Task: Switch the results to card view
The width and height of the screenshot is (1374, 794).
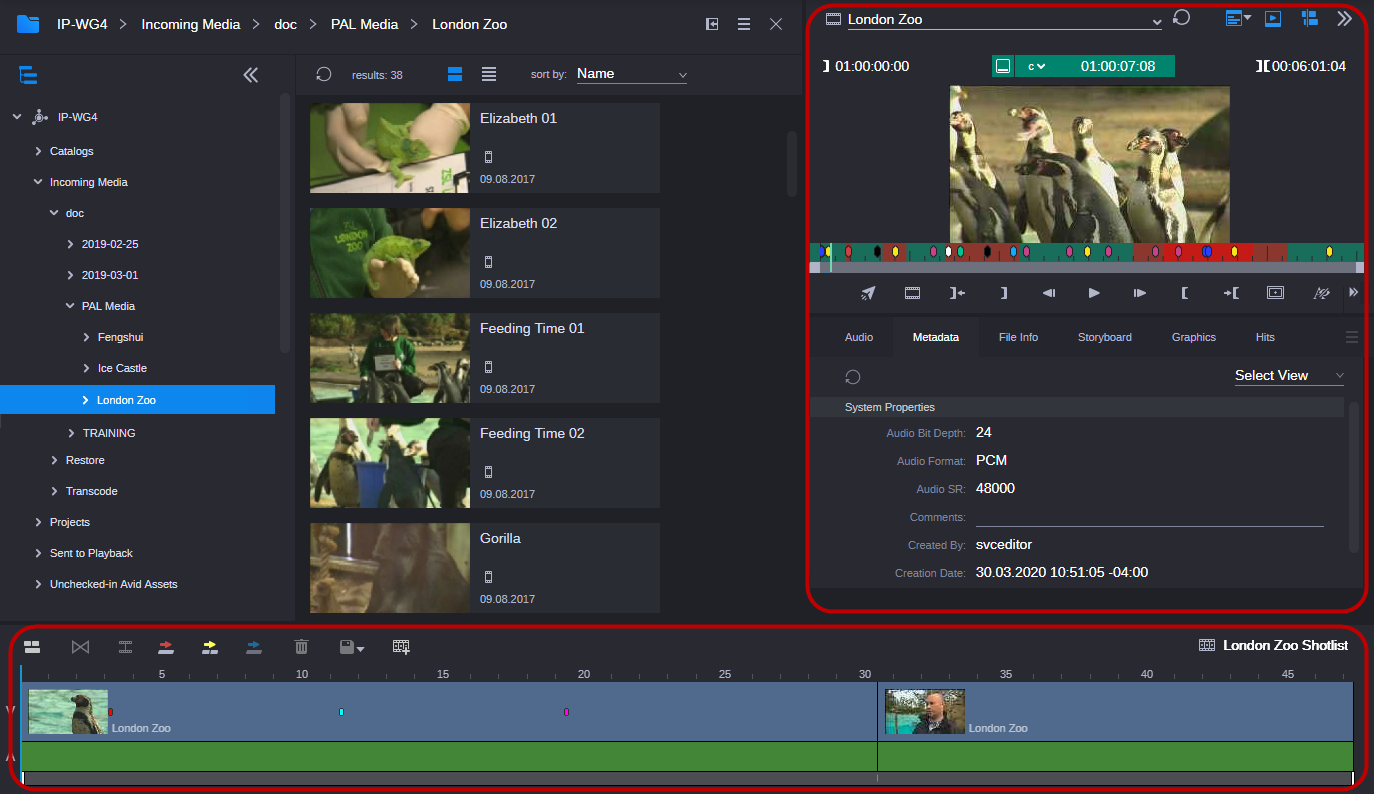Action: point(455,74)
